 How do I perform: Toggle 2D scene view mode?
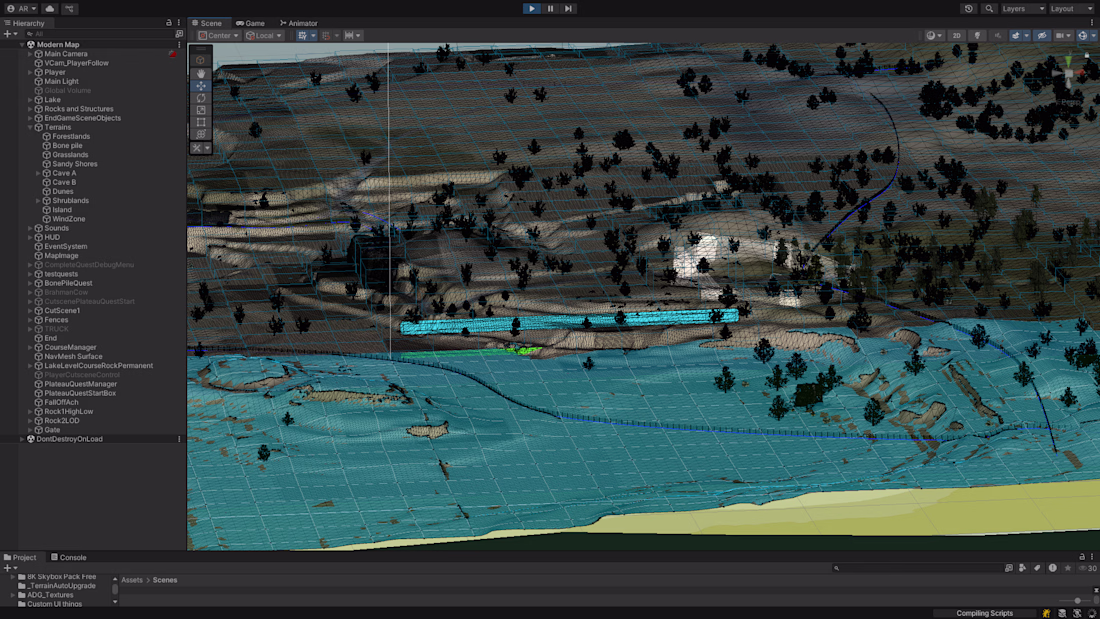(x=956, y=35)
